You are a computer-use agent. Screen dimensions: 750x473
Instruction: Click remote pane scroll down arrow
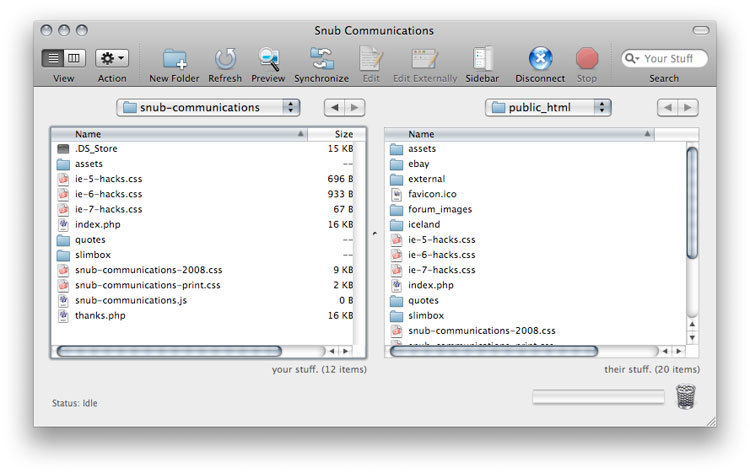[x=692, y=338]
